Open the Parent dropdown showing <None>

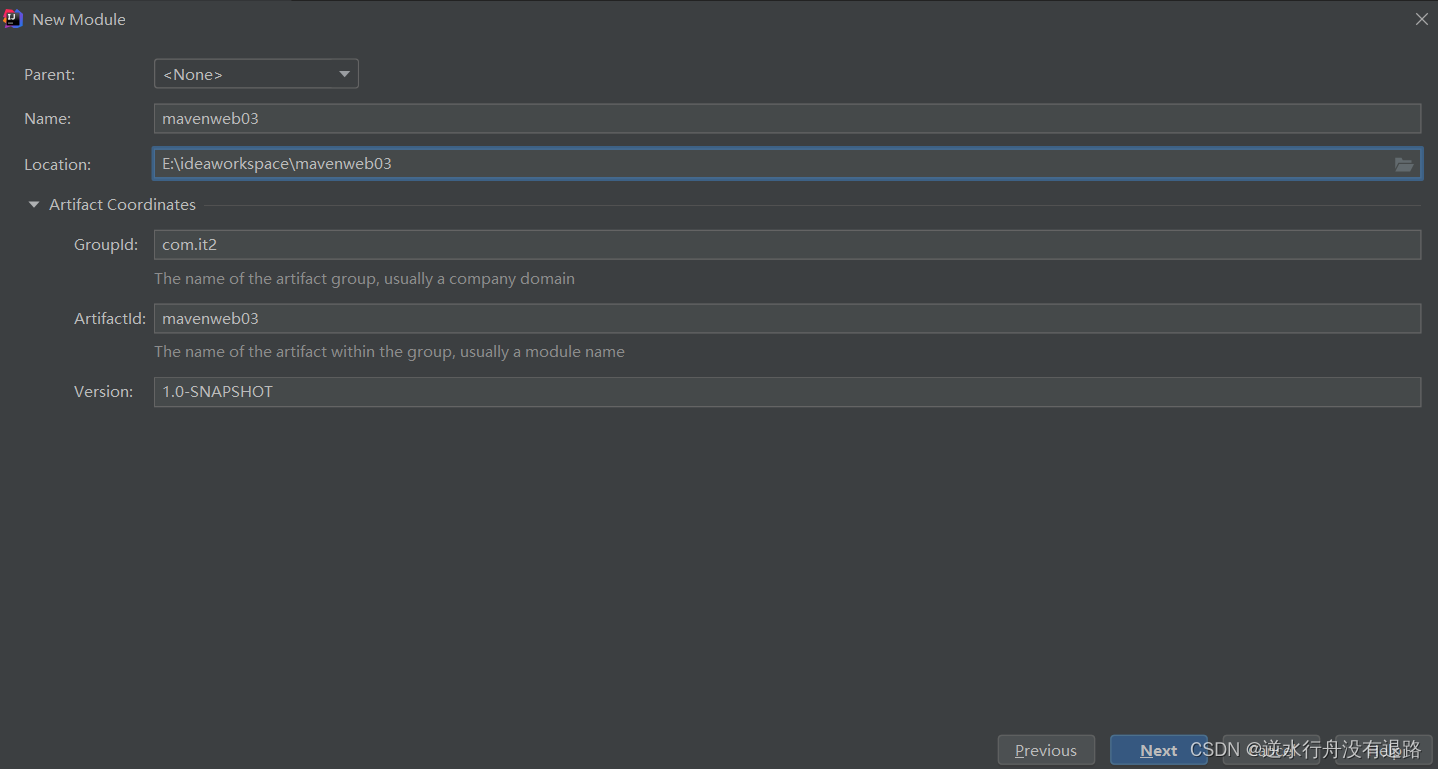tap(256, 74)
